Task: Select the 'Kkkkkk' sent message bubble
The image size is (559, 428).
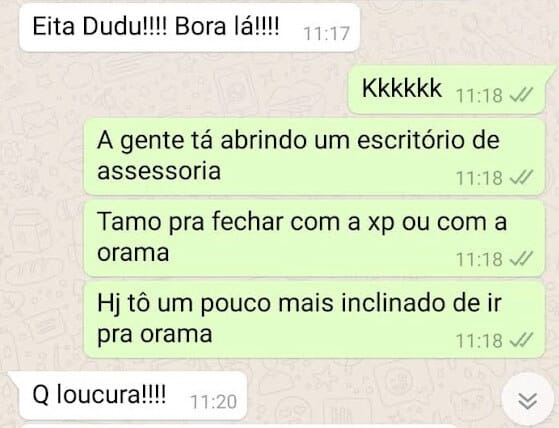Action: 448,89
